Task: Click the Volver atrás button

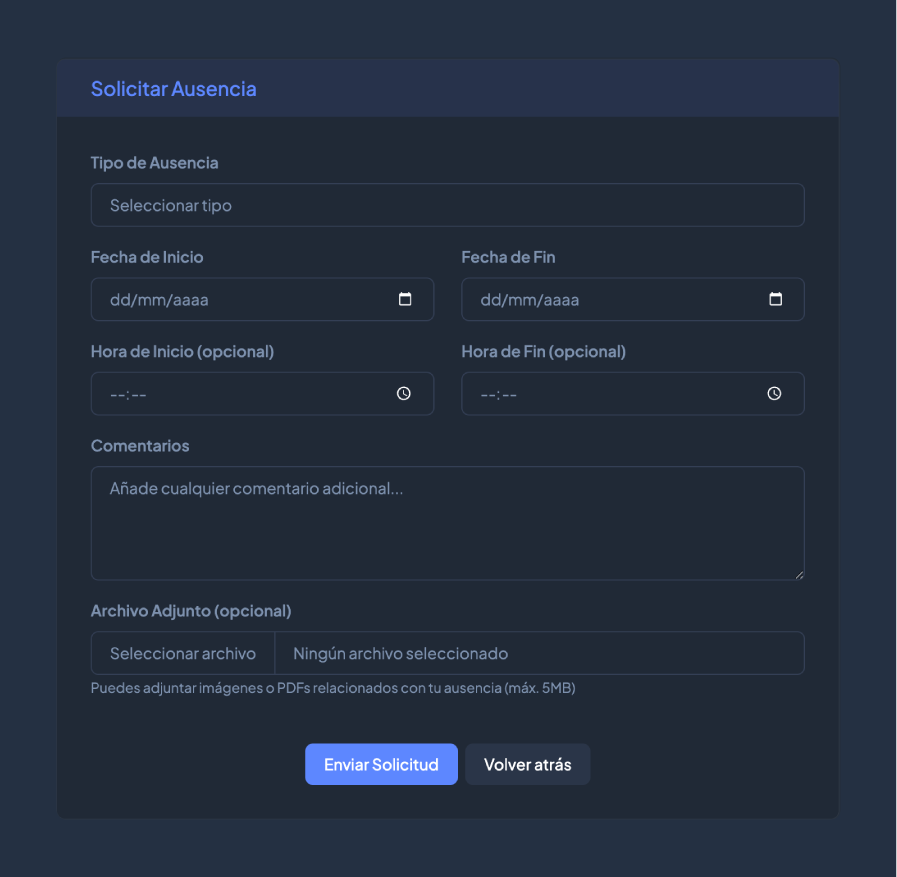Action: coord(527,765)
